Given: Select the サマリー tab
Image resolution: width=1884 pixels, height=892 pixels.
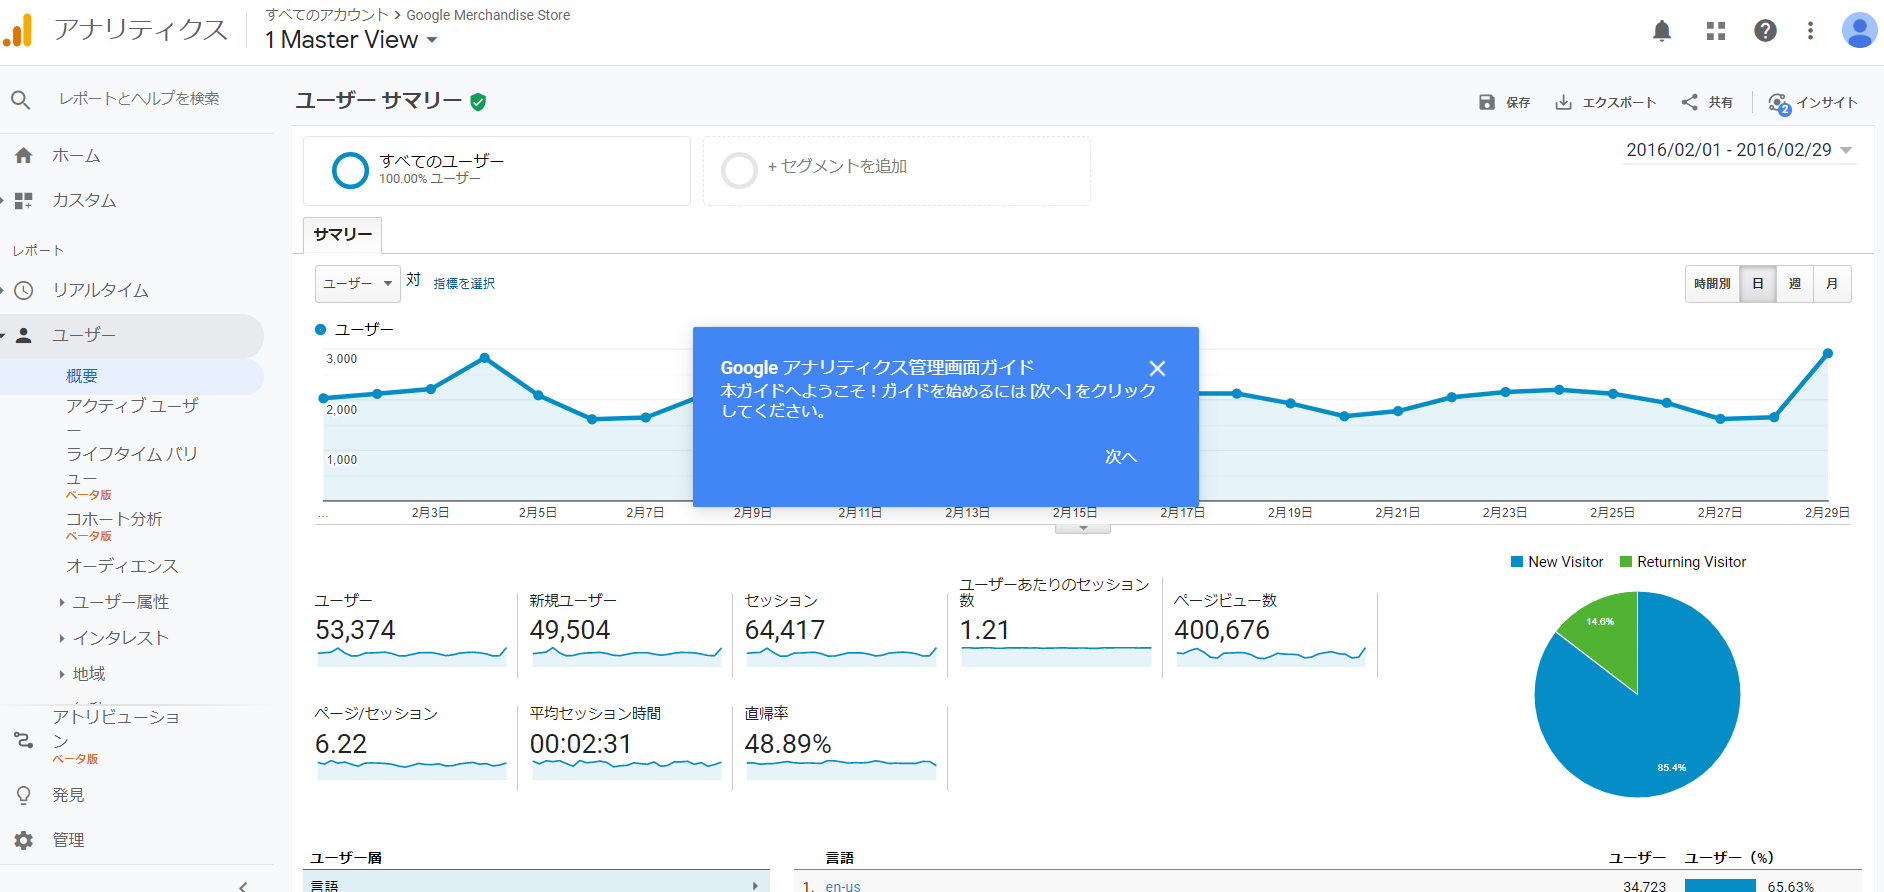Looking at the screenshot, I should (342, 234).
